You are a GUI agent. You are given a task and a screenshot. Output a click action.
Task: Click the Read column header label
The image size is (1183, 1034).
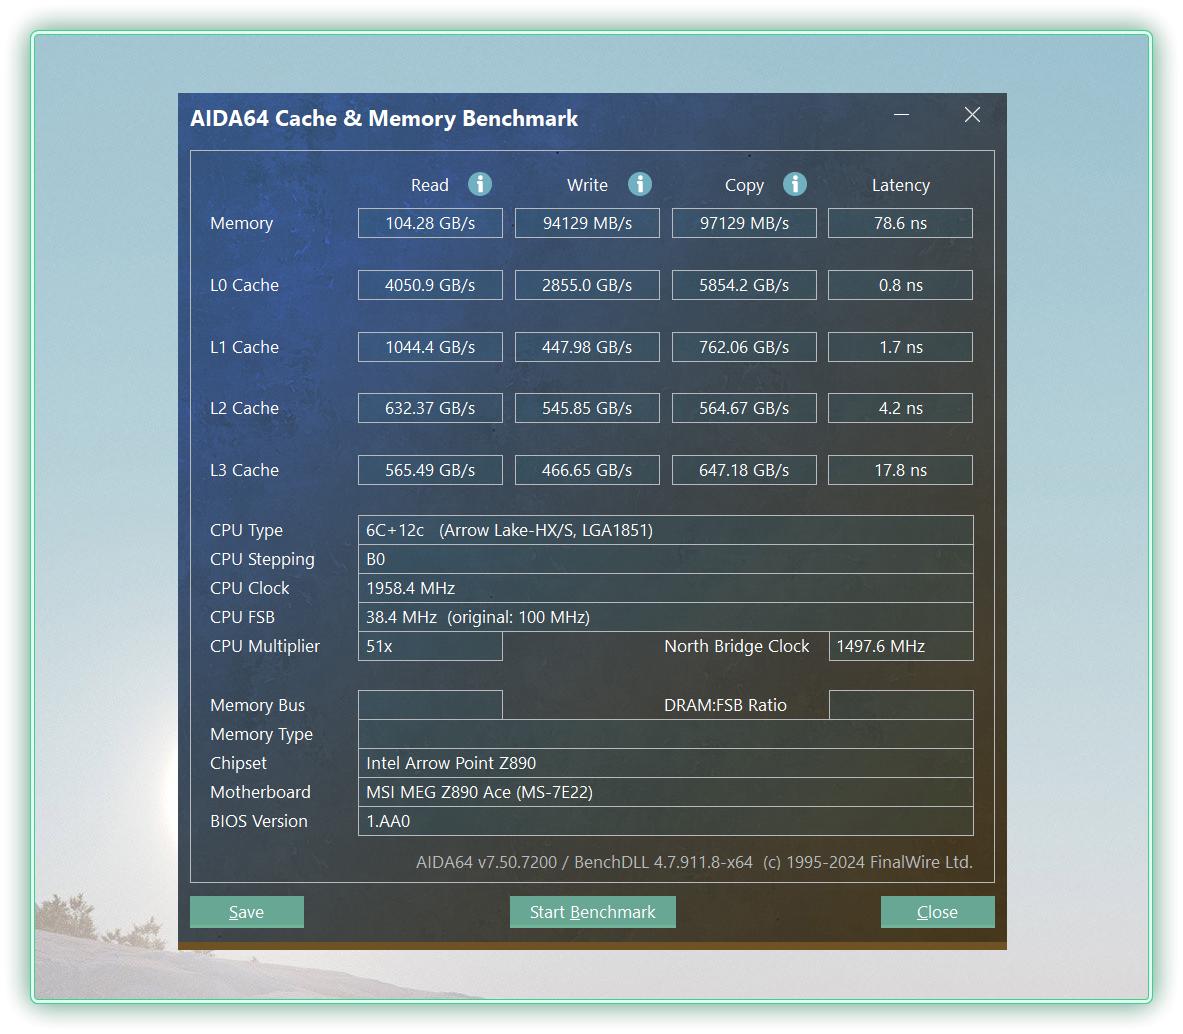[429, 186]
